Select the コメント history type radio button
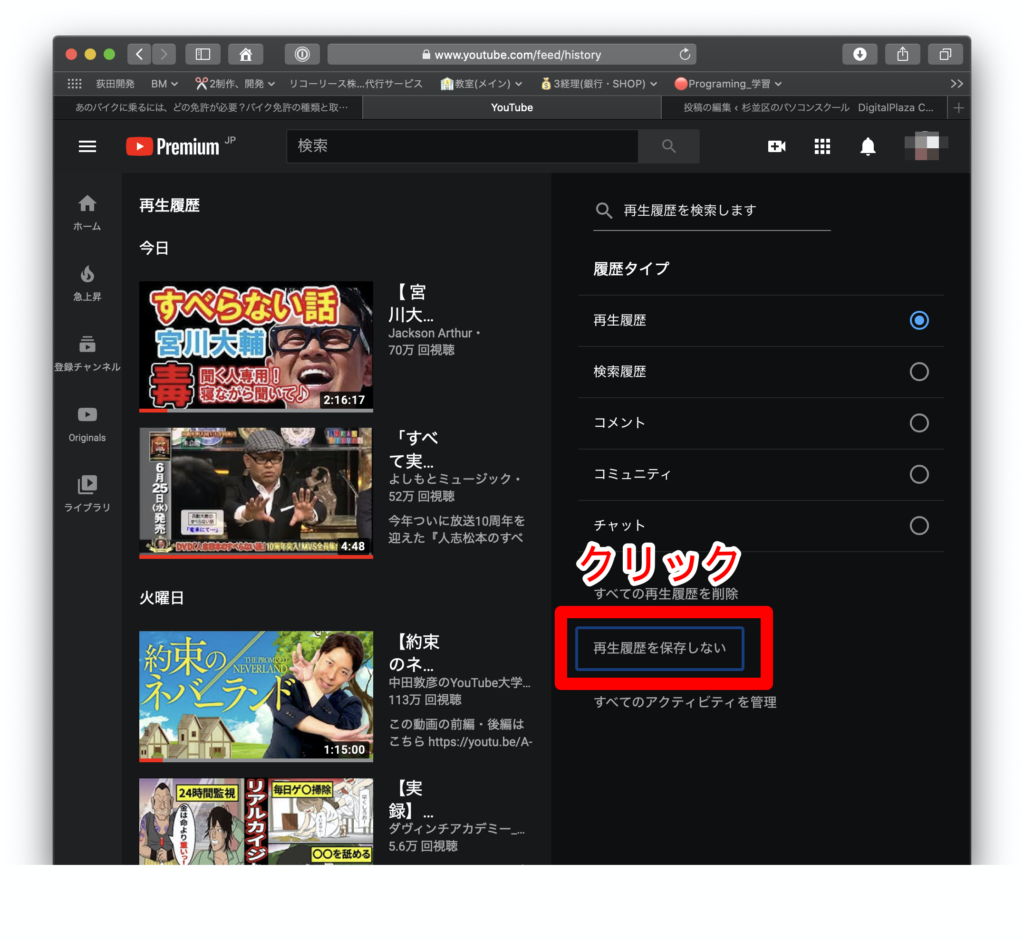 pyautogui.click(x=918, y=423)
